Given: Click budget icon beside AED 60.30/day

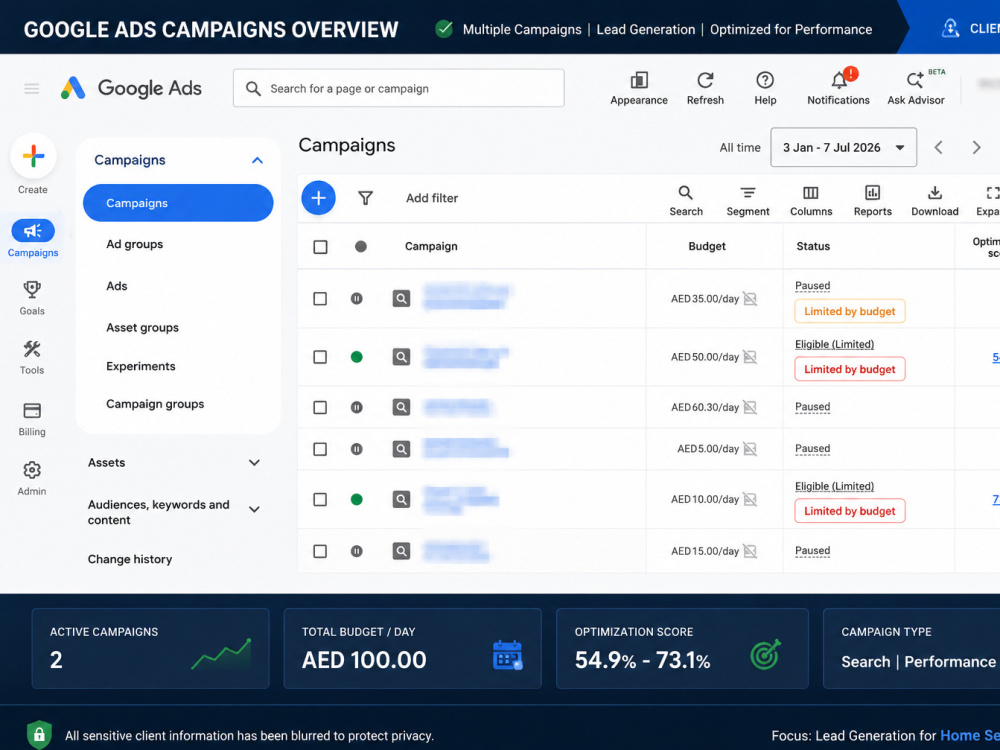Looking at the screenshot, I should coord(751,408).
